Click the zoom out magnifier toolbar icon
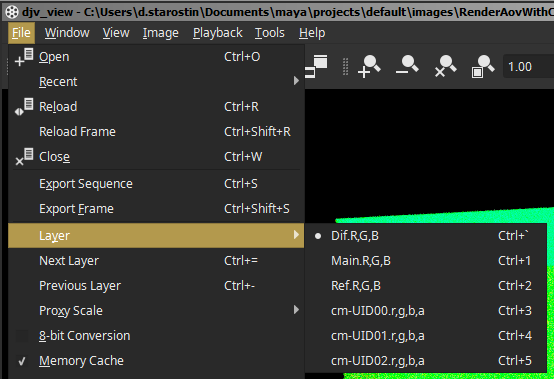The height and width of the screenshot is (379, 554). coord(407,65)
